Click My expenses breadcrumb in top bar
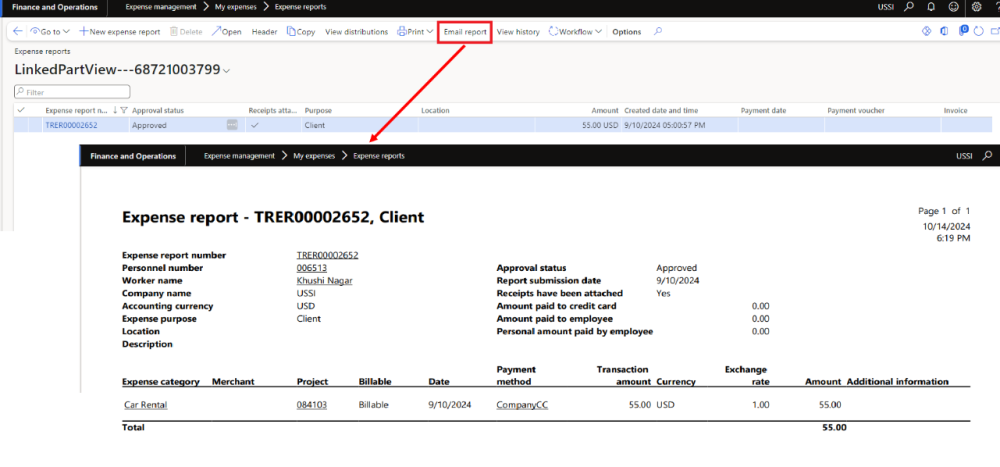This screenshot has height=467, width=1000. coord(235,7)
